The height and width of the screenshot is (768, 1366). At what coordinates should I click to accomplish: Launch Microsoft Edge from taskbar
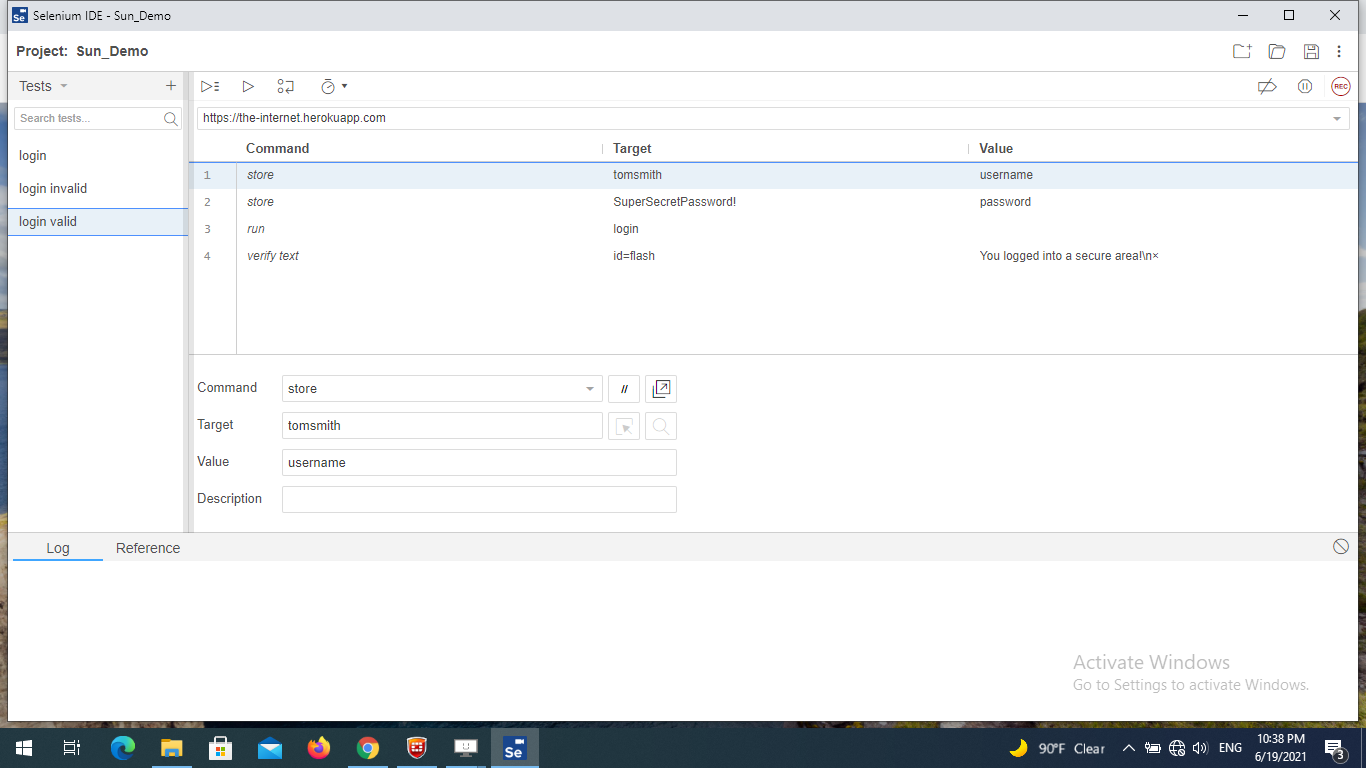tap(123, 748)
